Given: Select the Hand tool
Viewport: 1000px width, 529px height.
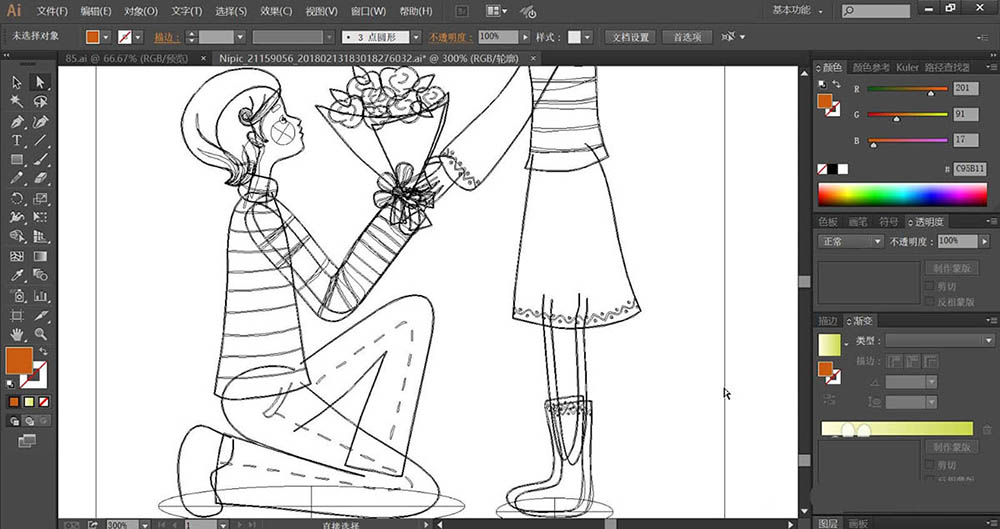Looking at the screenshot, I should [x=17, y=334].
